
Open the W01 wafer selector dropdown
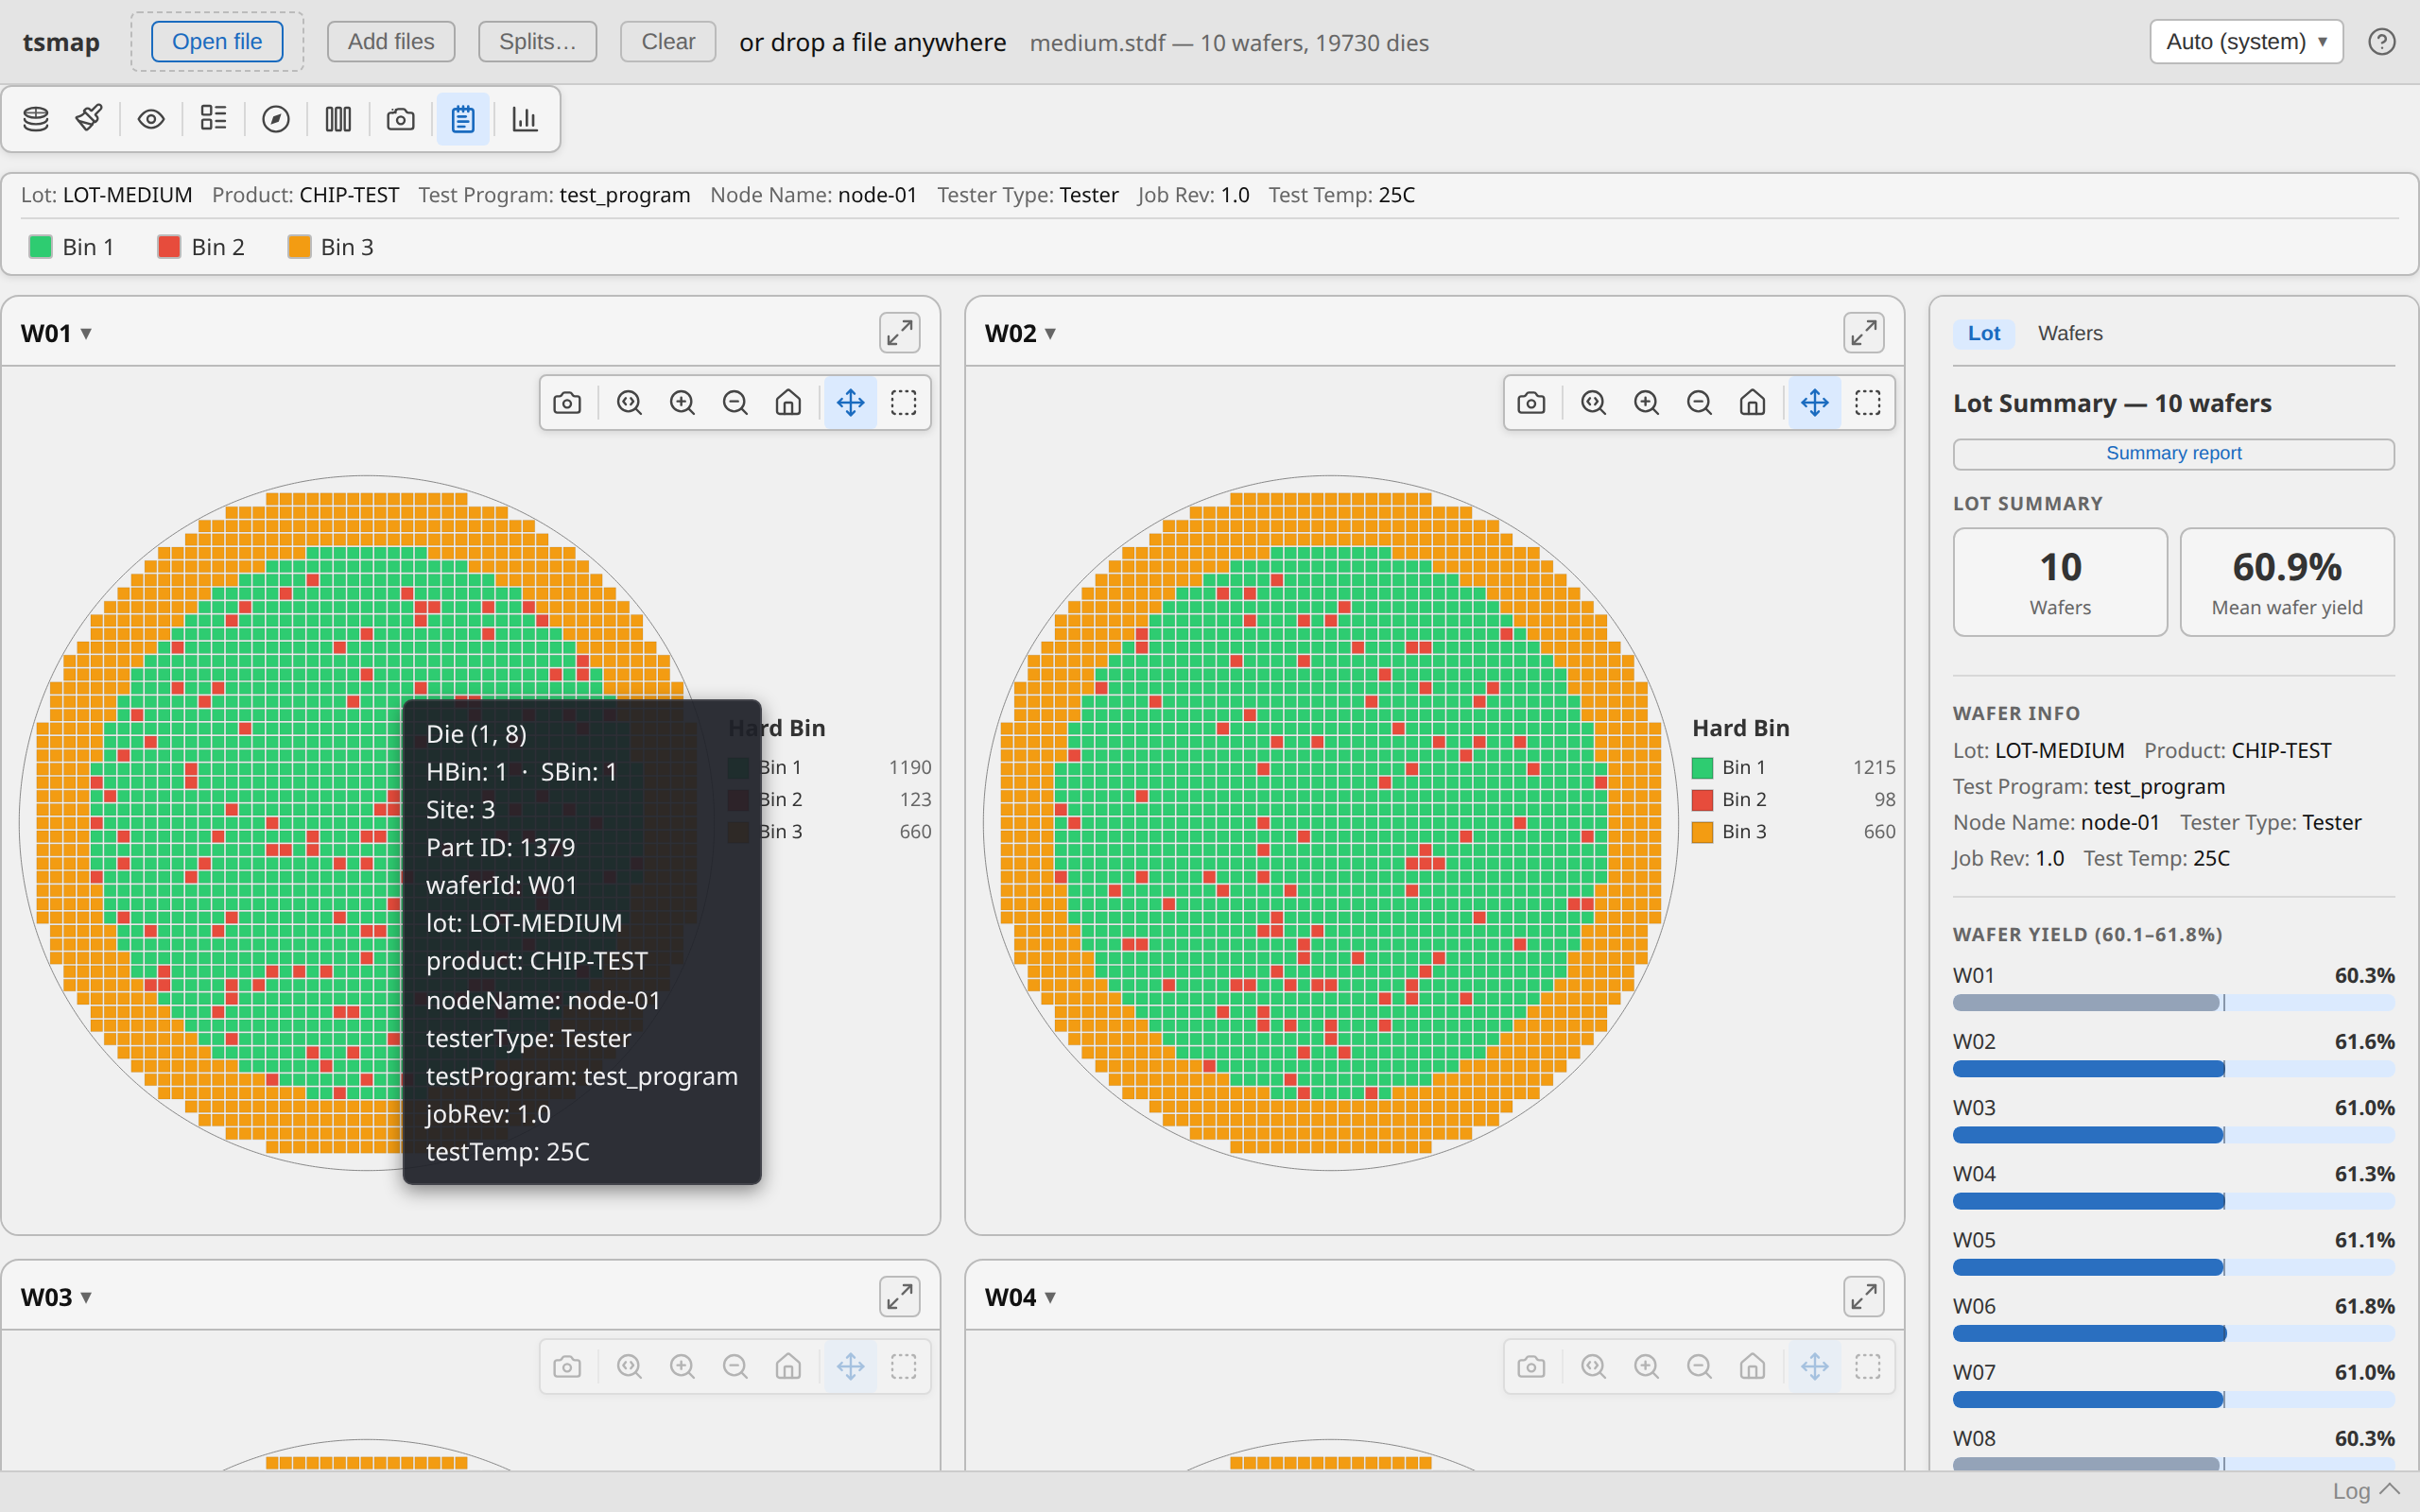(57, 333)
